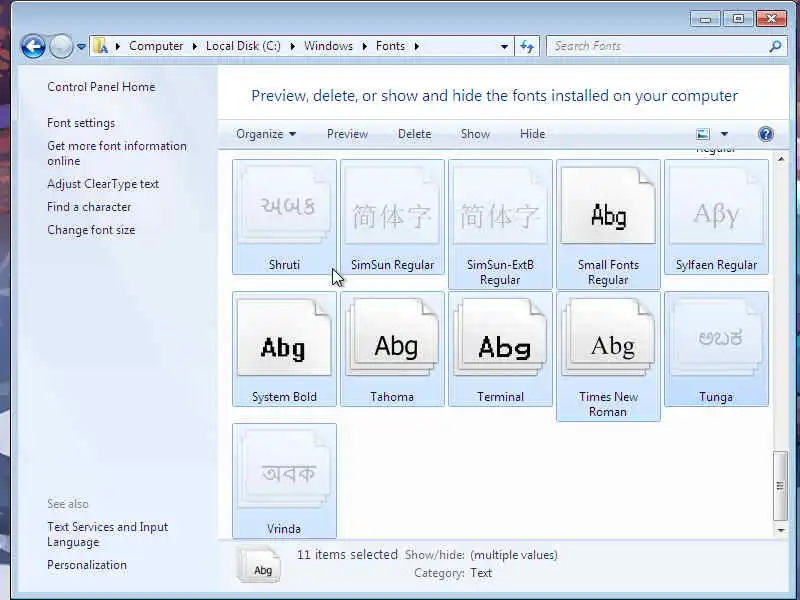Minimize the Fonts window
The height and width of the screenshot is (600, 800).
click(x=706, y=19)
